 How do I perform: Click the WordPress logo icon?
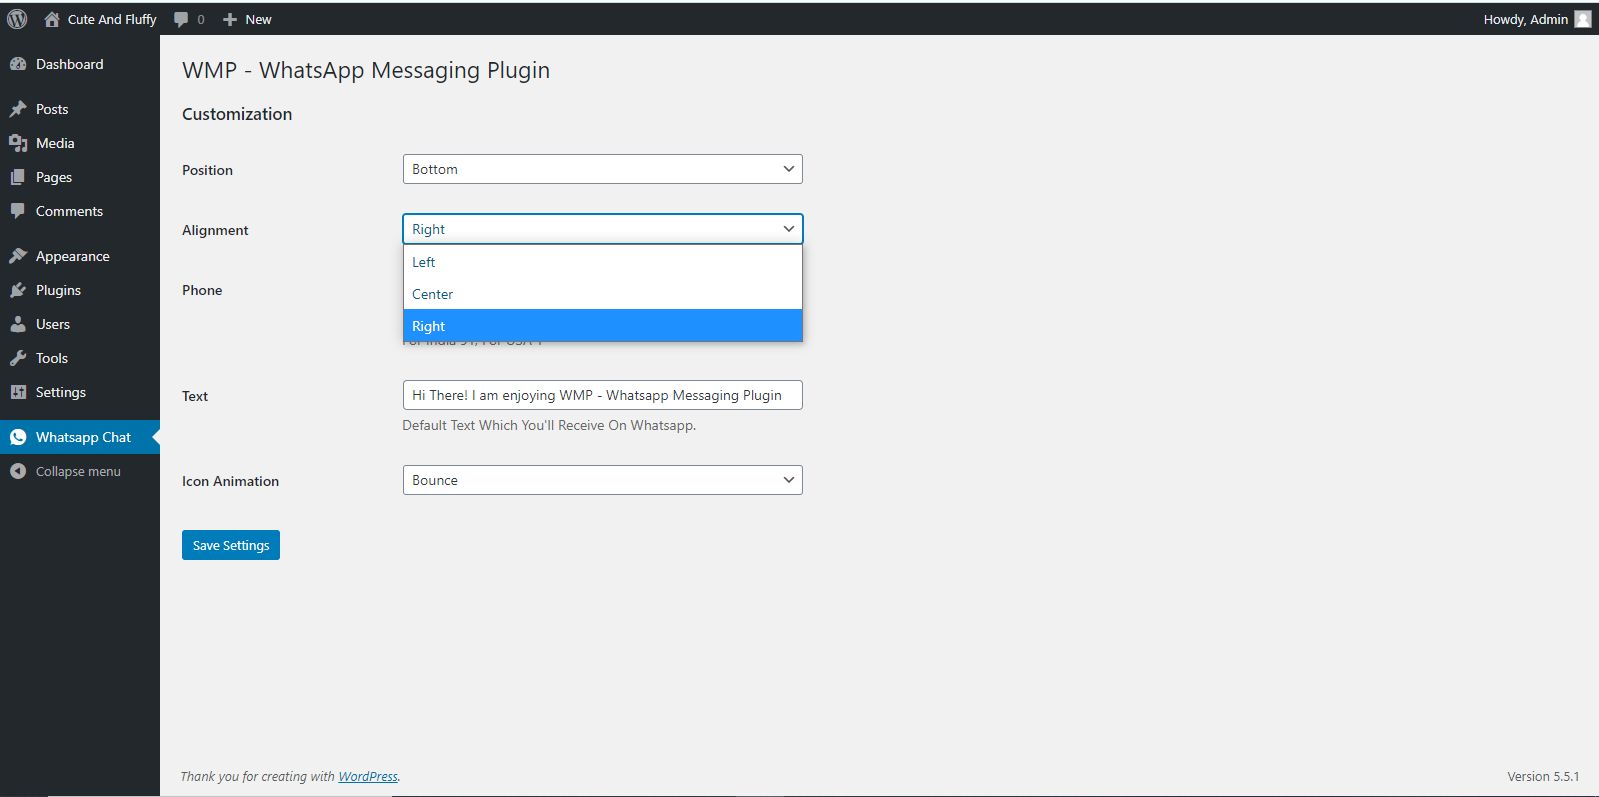pos(17,19)
